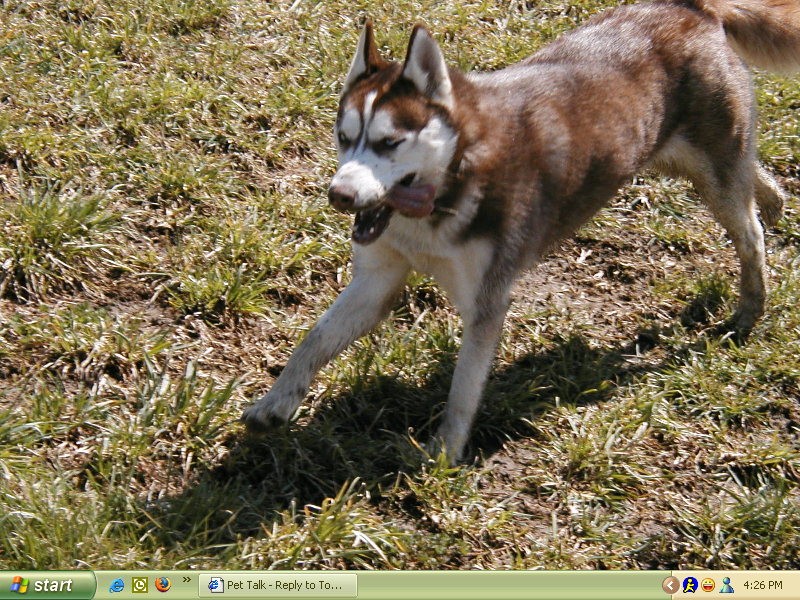
Task: Open the MSN Messenger tray icon
Action: pyautogui.click(x=727, y=585)
